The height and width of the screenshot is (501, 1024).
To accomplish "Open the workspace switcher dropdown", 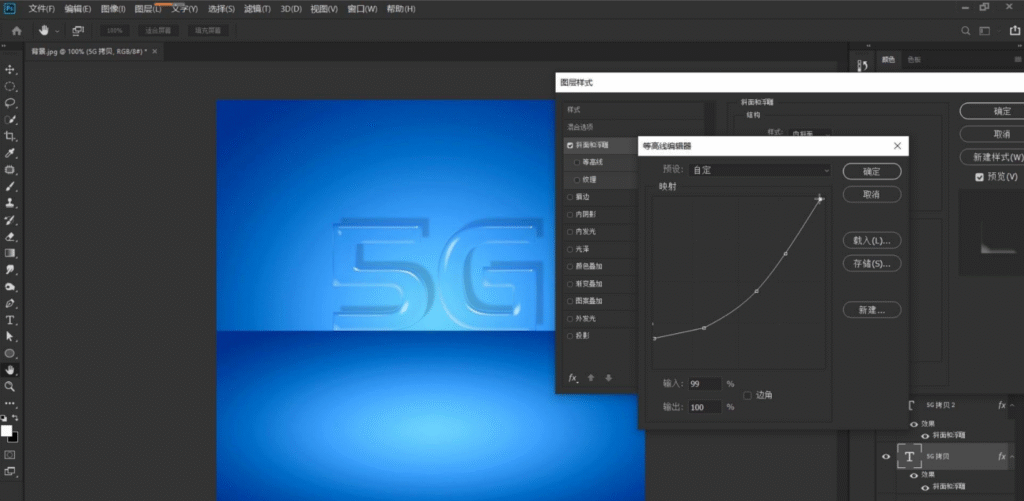I will [987, 31].
